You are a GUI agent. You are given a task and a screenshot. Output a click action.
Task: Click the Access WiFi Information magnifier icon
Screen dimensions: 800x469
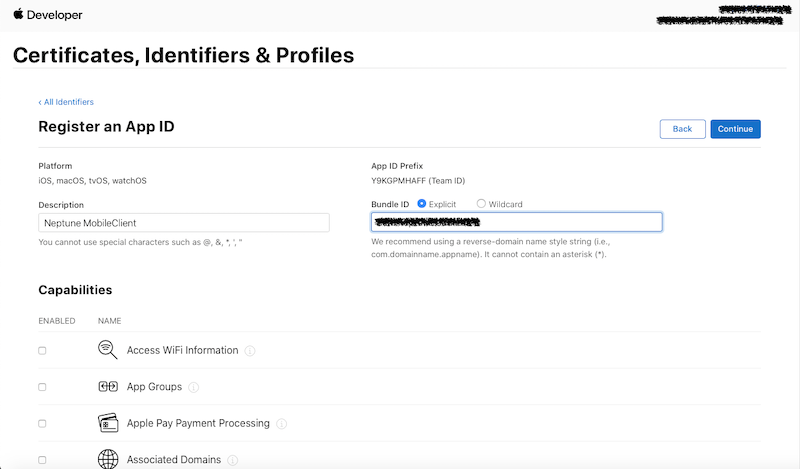pos(108,350)
